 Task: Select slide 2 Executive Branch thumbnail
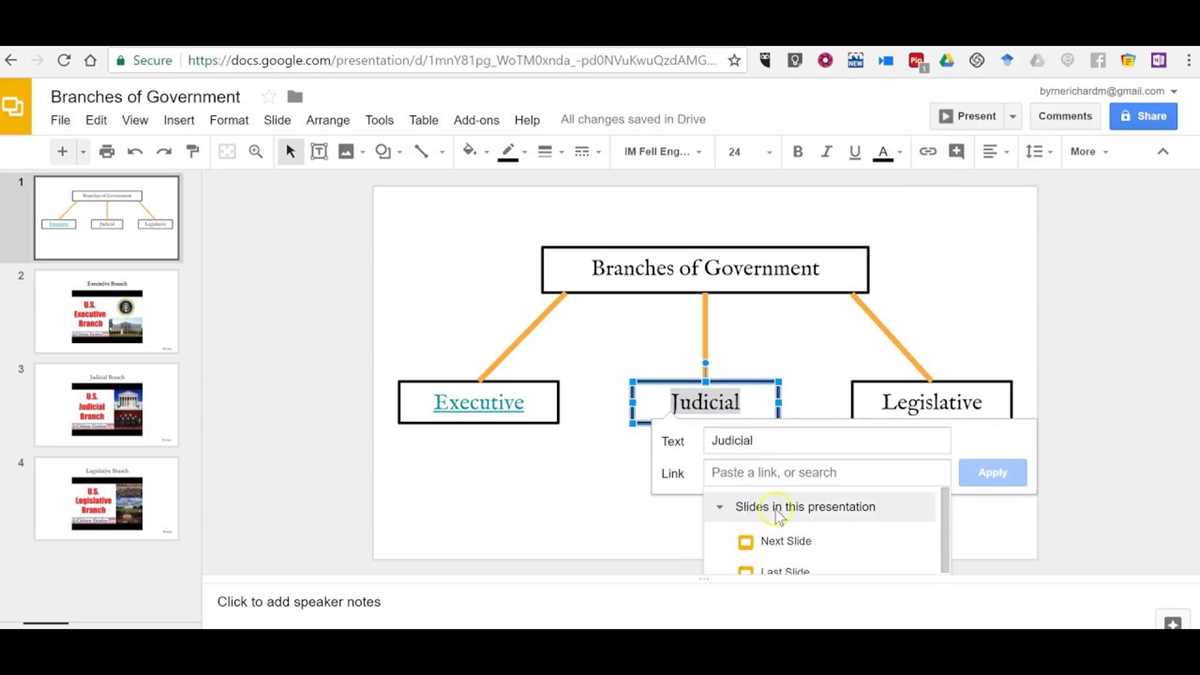click(107, 312)
